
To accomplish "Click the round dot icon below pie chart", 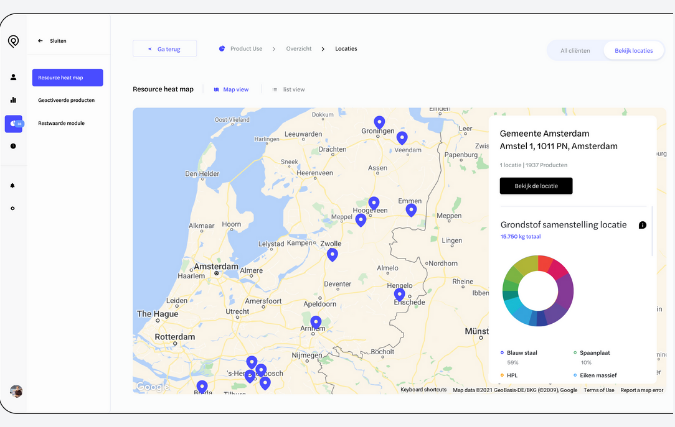I will pyautogui.click(x=13, y=146).
